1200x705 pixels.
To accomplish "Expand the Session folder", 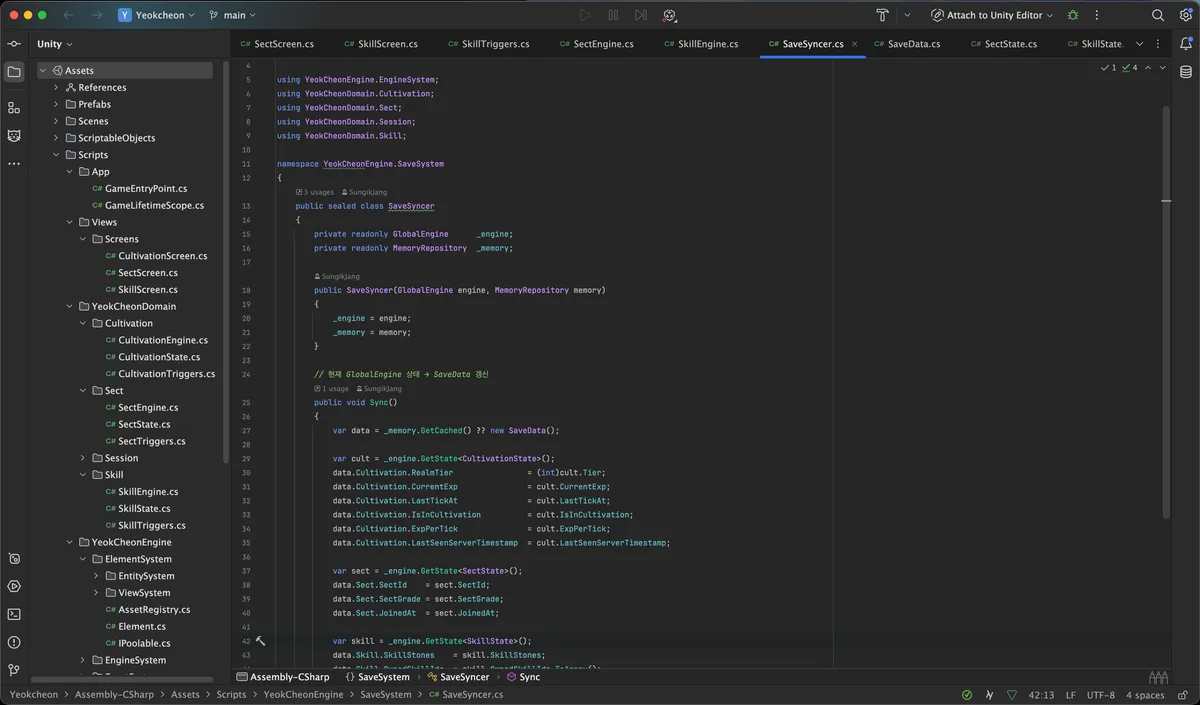I will click(84, 458).
